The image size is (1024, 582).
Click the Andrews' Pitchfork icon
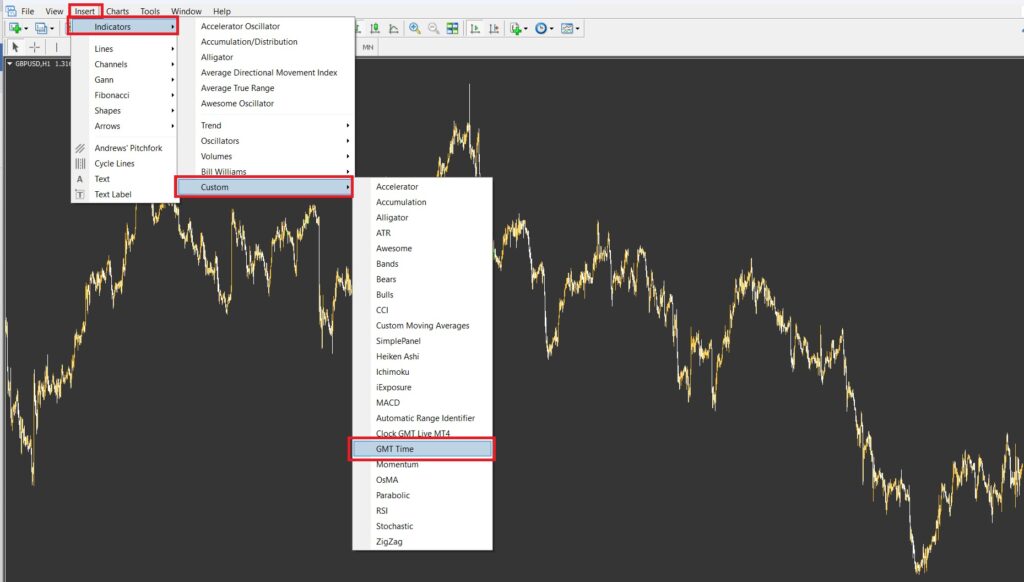pyautogui.click(x=80, y=148)
